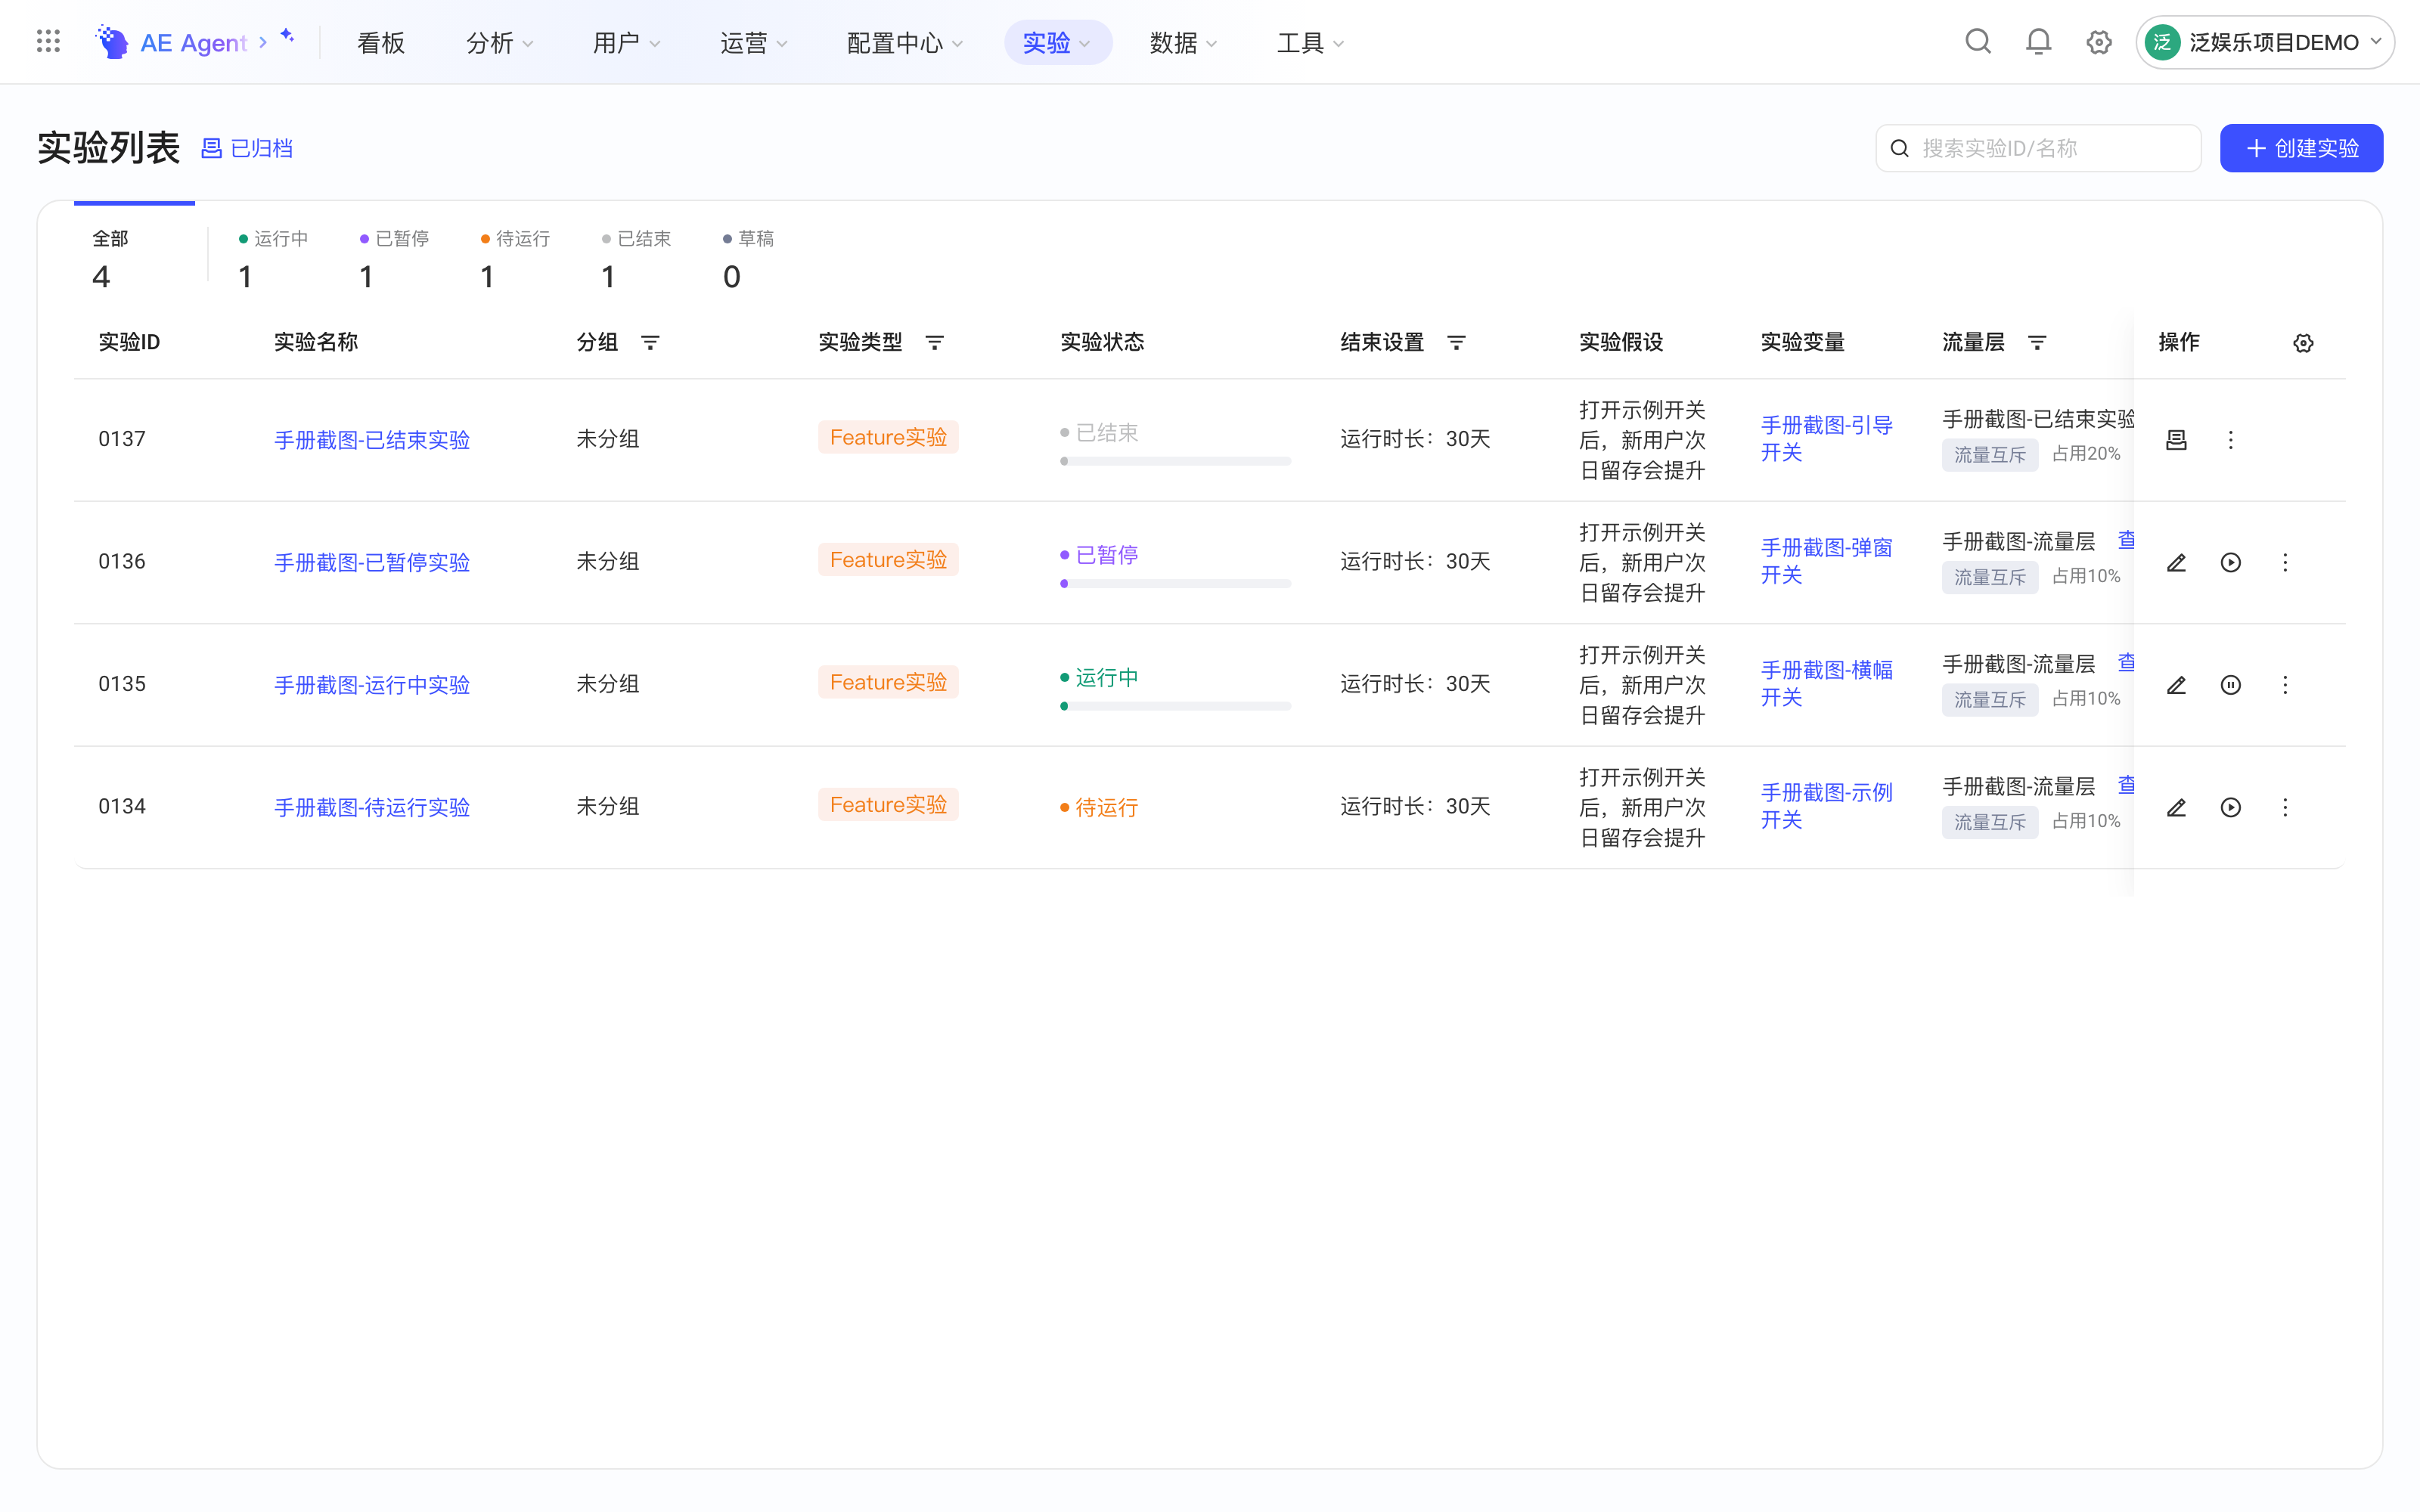Filter list by 运行中 status

[x=273, y=258]
